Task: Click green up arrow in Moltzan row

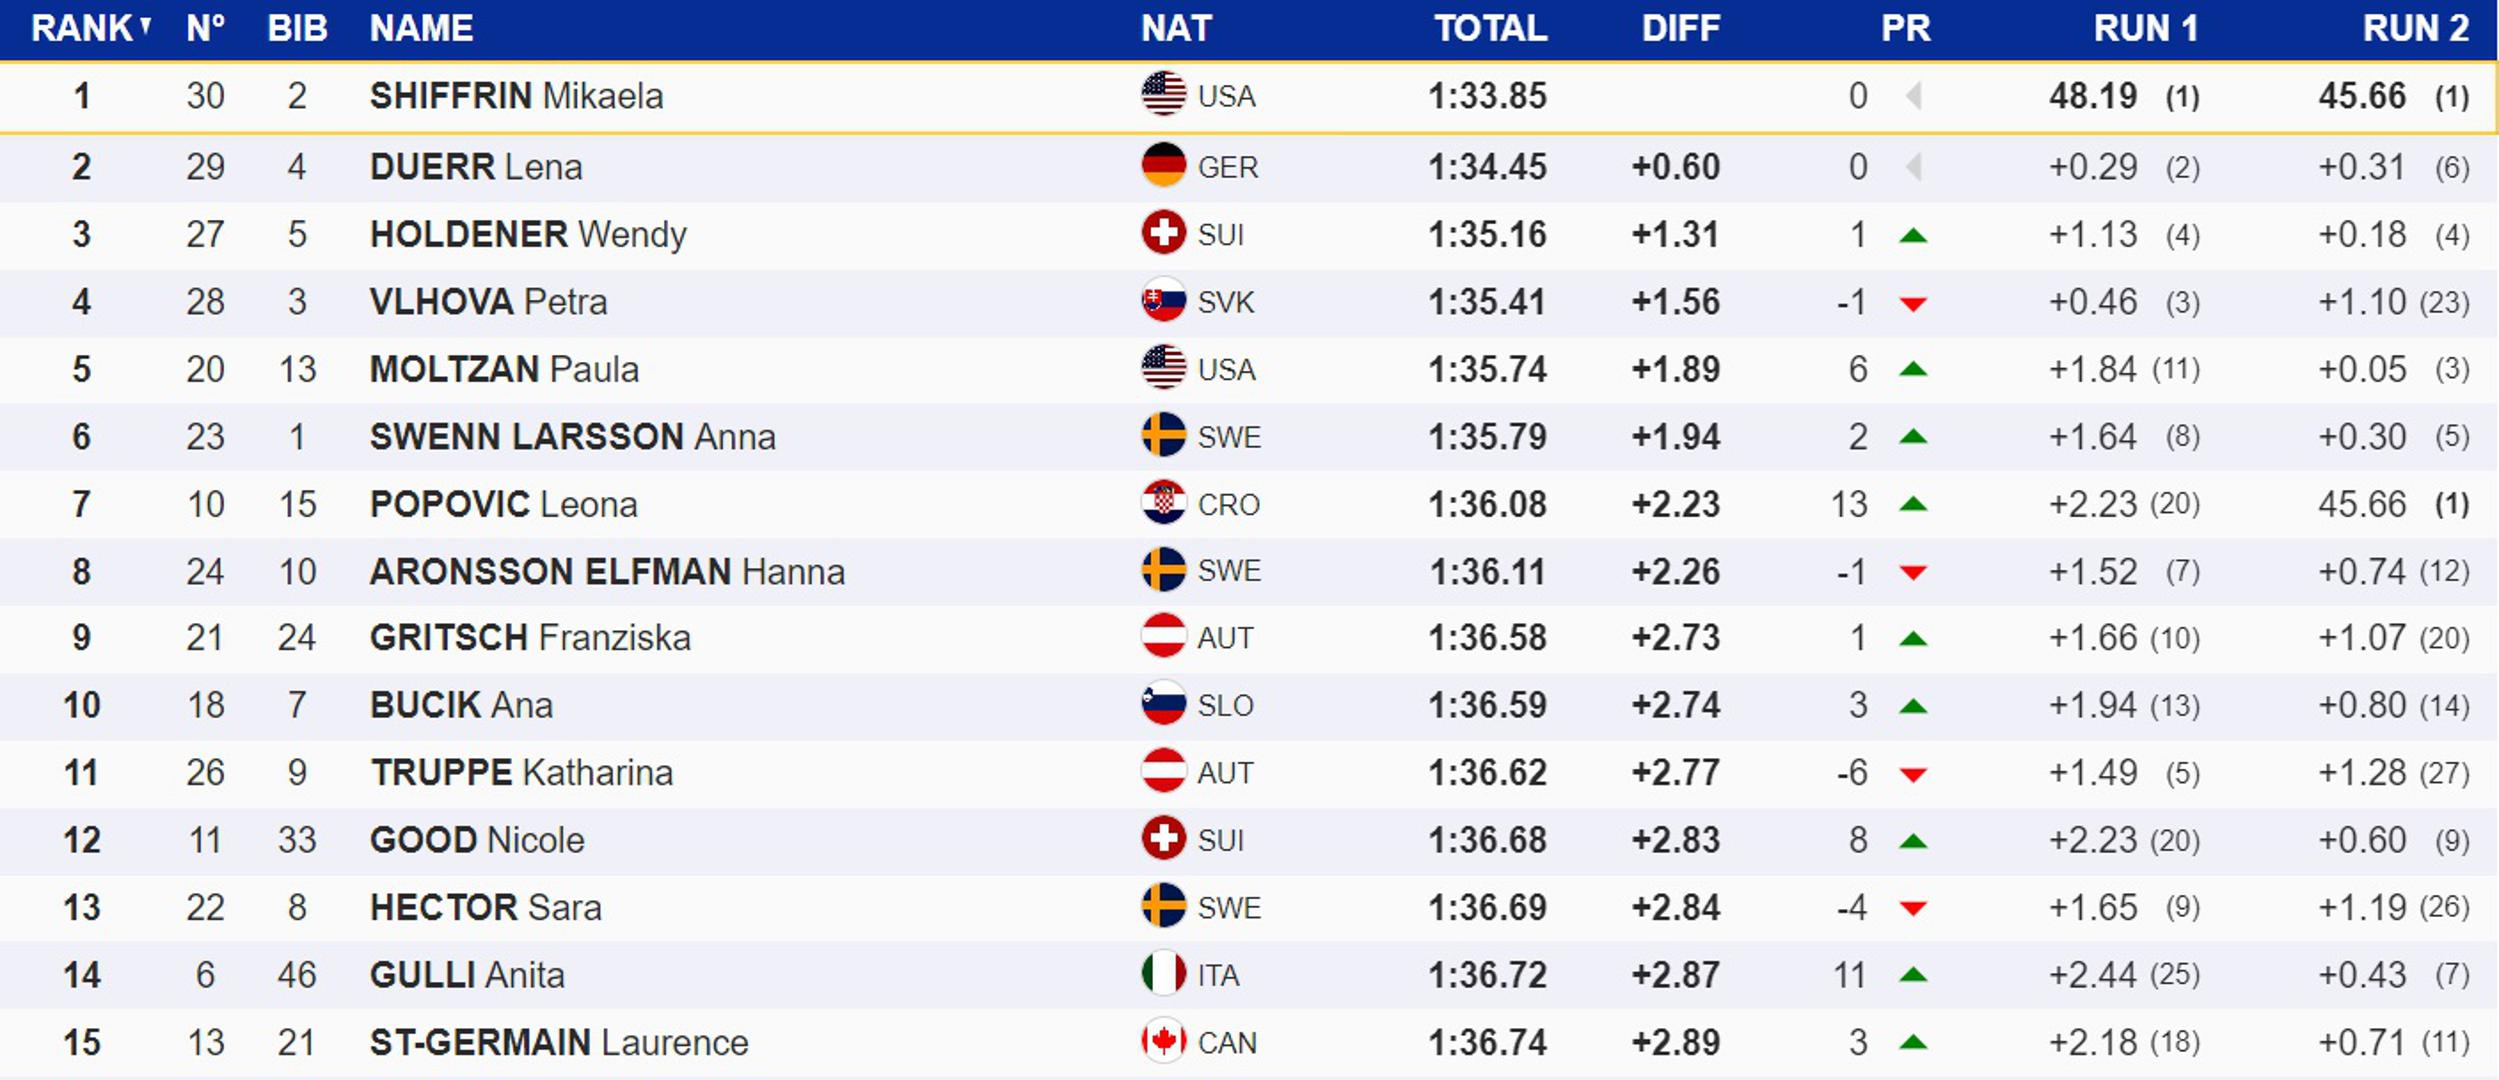Action: (x=1912, y=370)
